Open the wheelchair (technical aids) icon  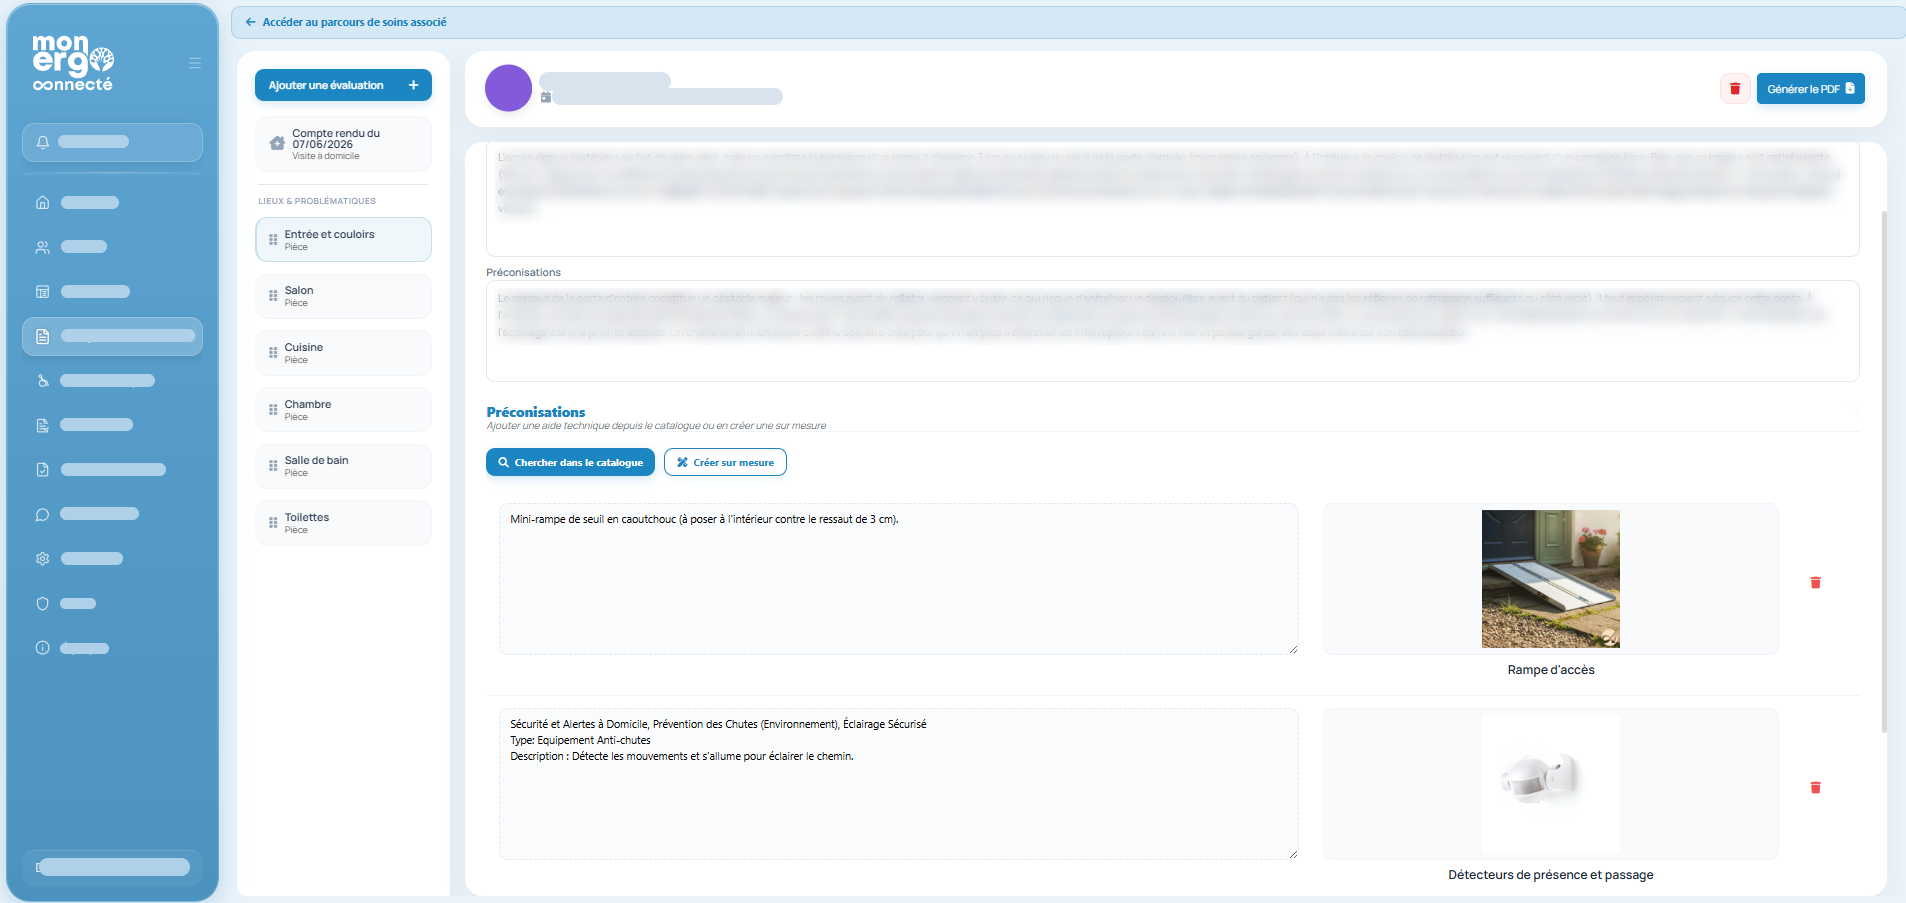pos(43,381)
